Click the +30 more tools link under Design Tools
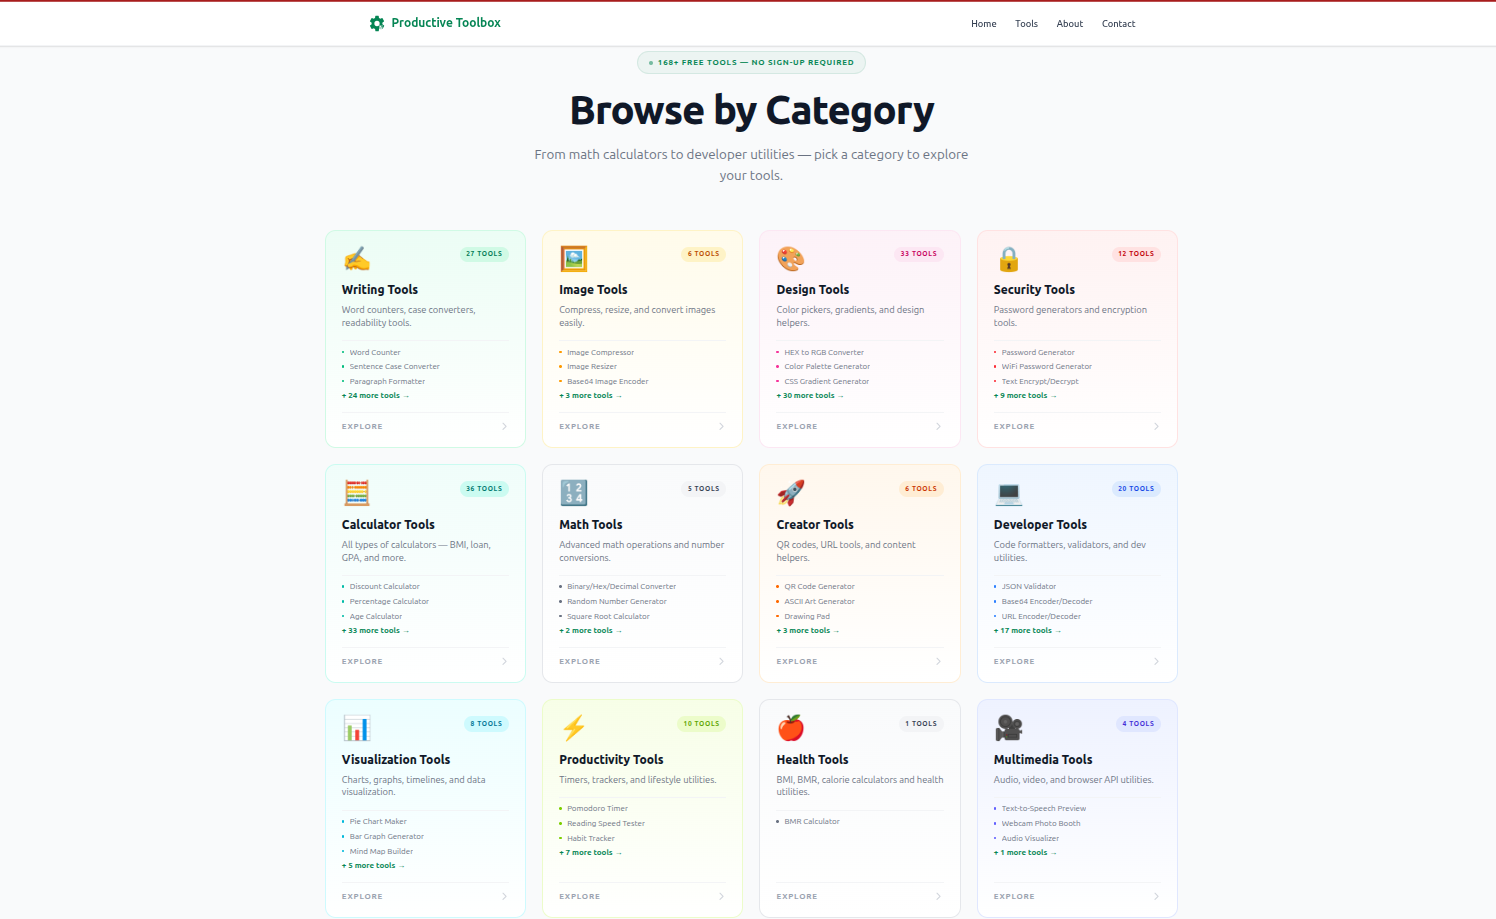 click(x=808, y=395)
